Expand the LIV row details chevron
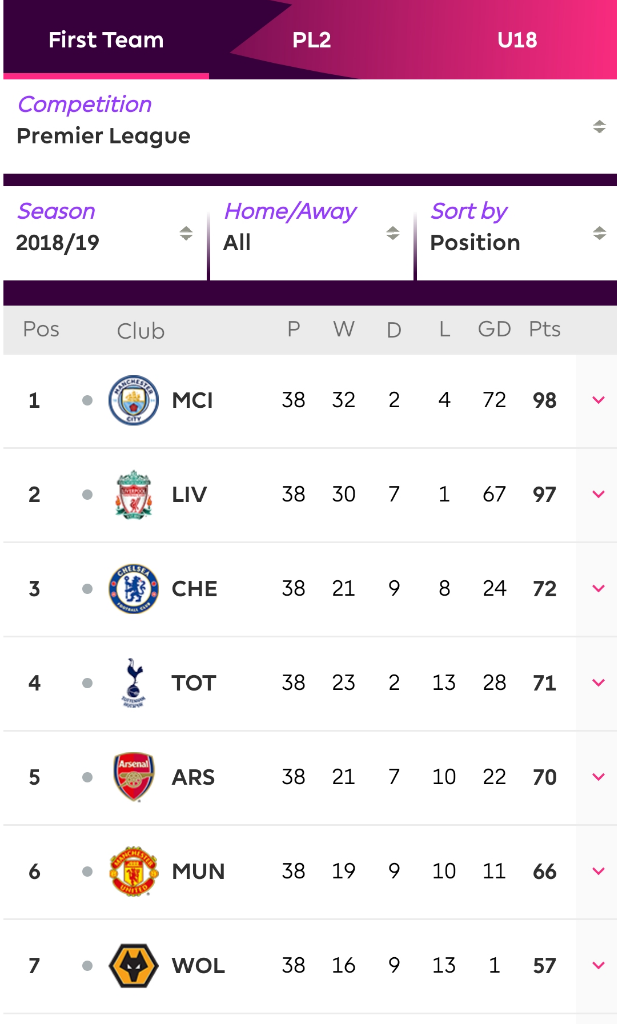 coord(598,494)
